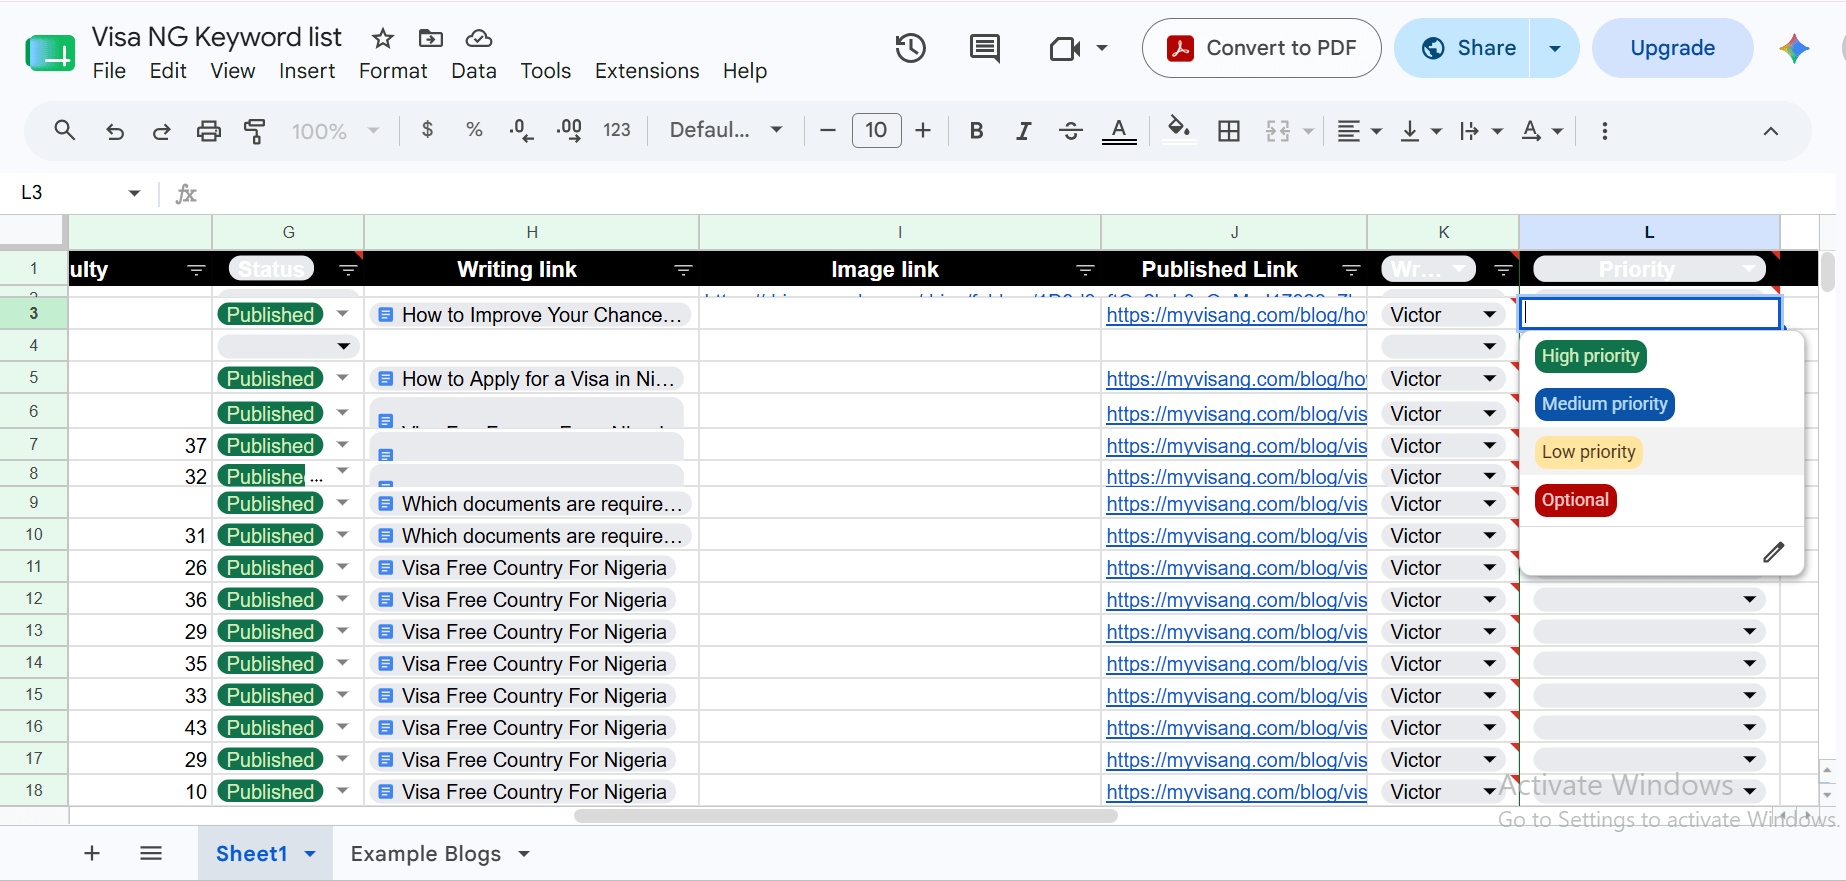The height and width of the screenshot is (881, 1846).
Task: Select column H header
Action: point(532,232)
